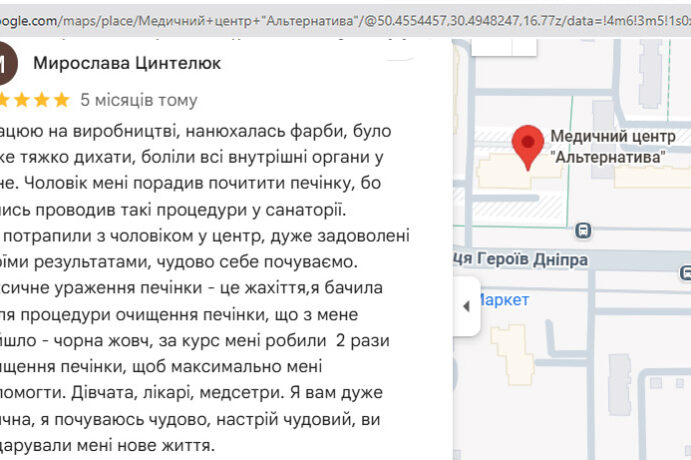
Task: Open Мирослава Цинтелюк reviewer profile
Action: coord(127,63)
